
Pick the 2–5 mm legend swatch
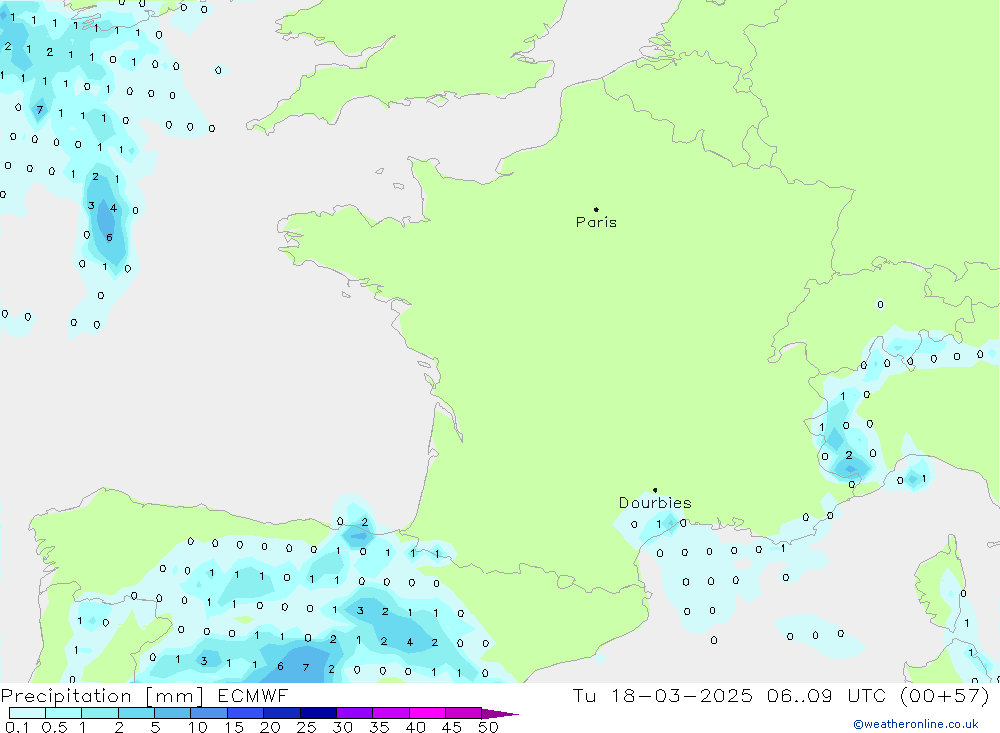pyautogui.click(x=136, y=713)
